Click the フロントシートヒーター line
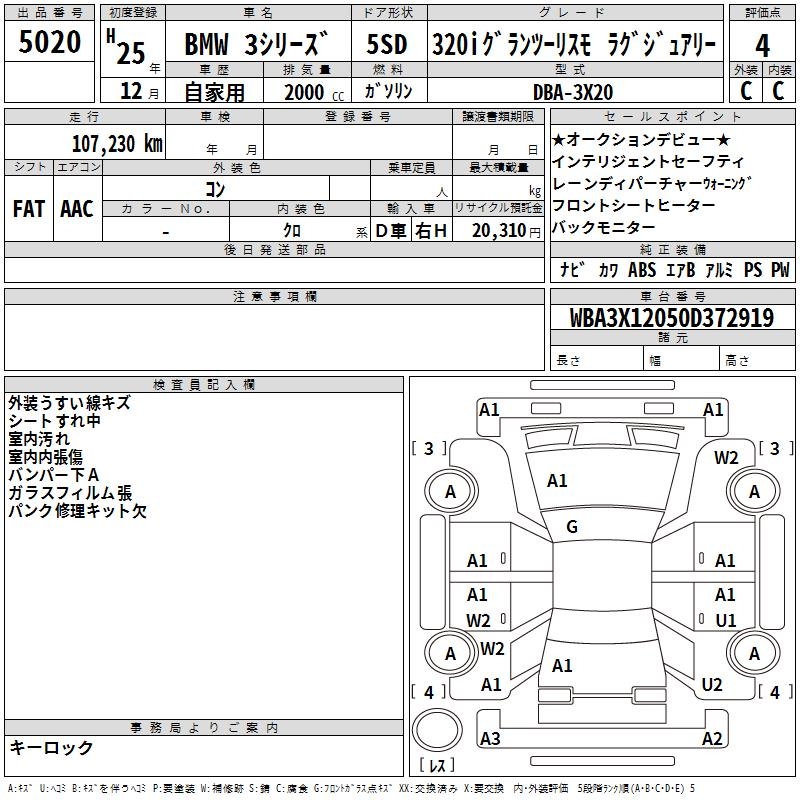This screenshot has width=800, height=800. click(x=634, y=205)
